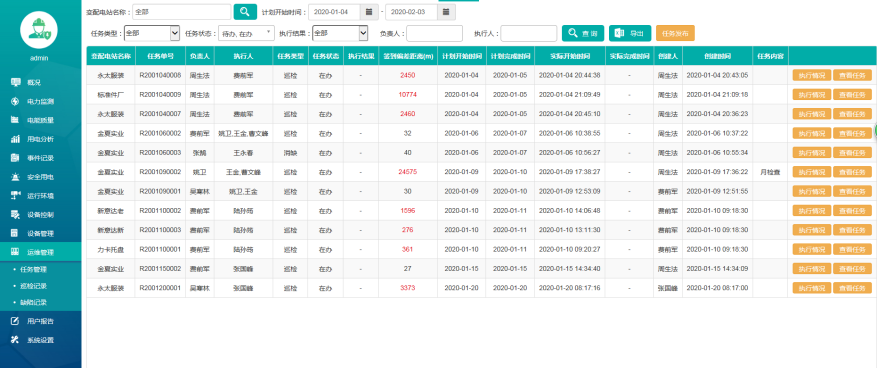Open the 任务类型 task type dropdown
The image size is (877, 368).
click(x=151, y=33)
